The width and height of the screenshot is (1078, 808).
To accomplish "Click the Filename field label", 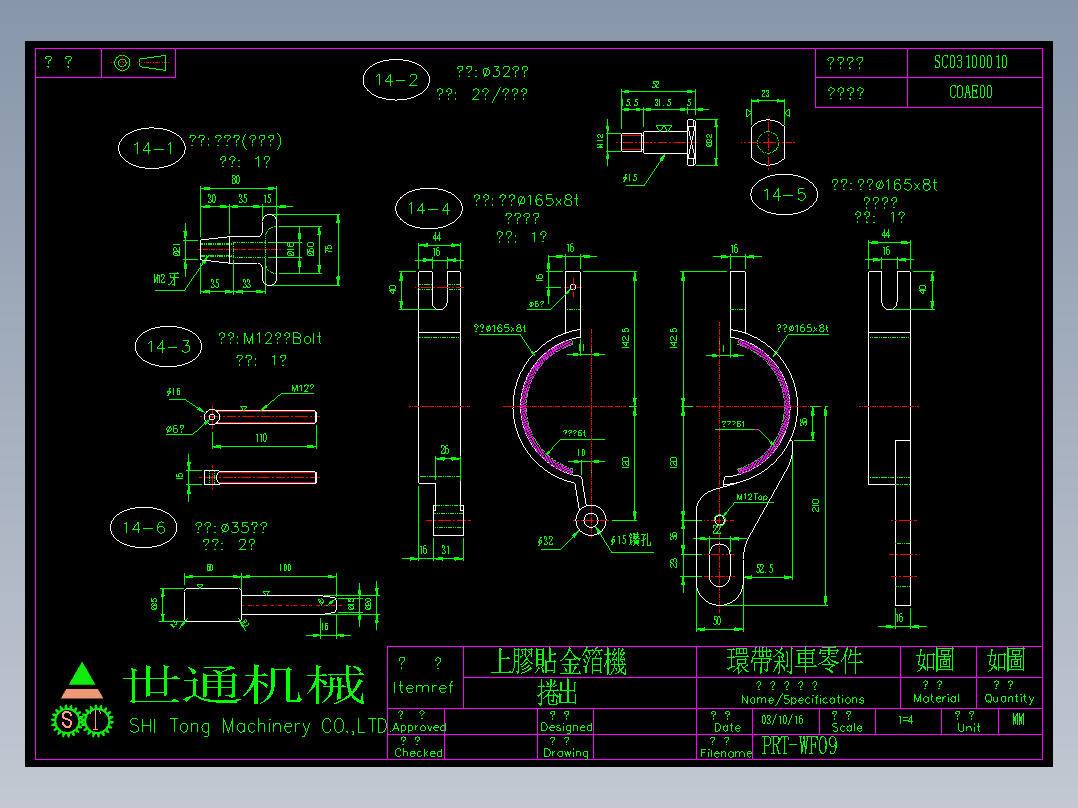I will pyautogui.click(x=726, y=753).
